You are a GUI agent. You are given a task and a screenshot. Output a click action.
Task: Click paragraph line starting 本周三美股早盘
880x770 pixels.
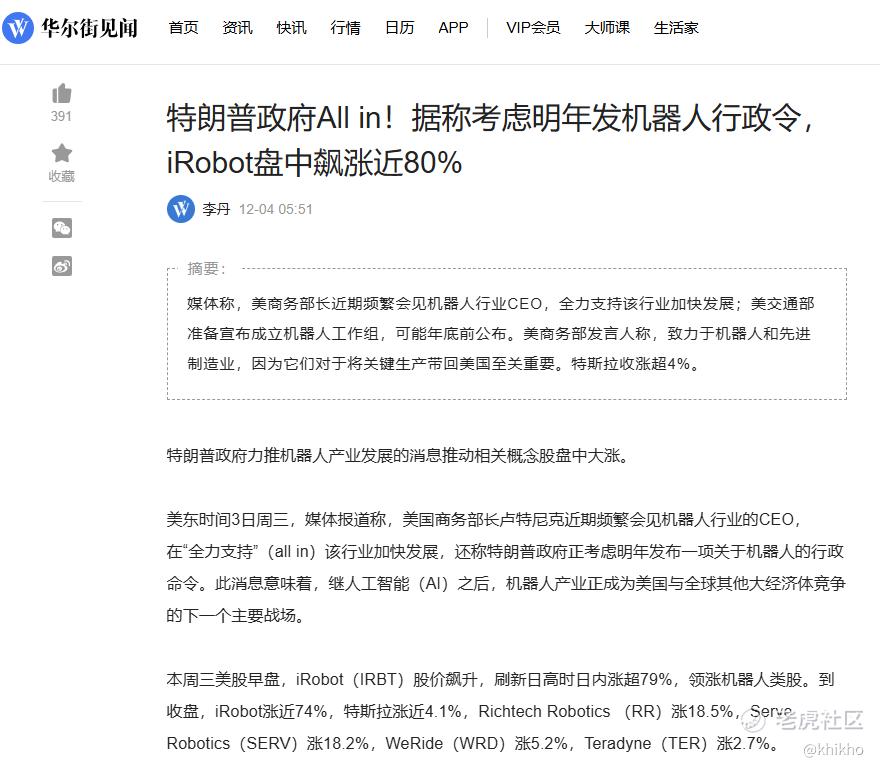(x=500, y=680)
